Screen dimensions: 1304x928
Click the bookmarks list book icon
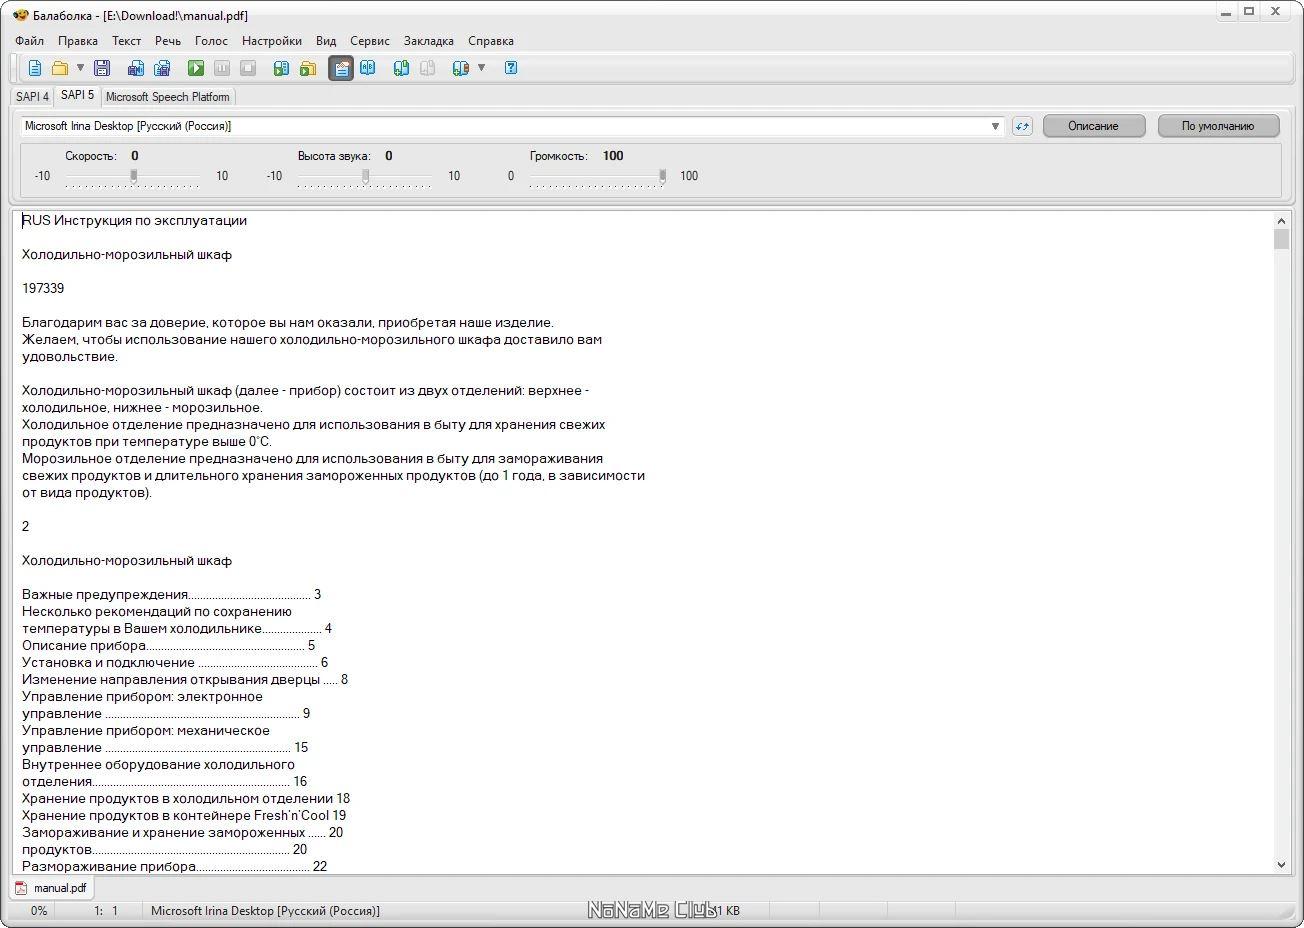point(461,68)
